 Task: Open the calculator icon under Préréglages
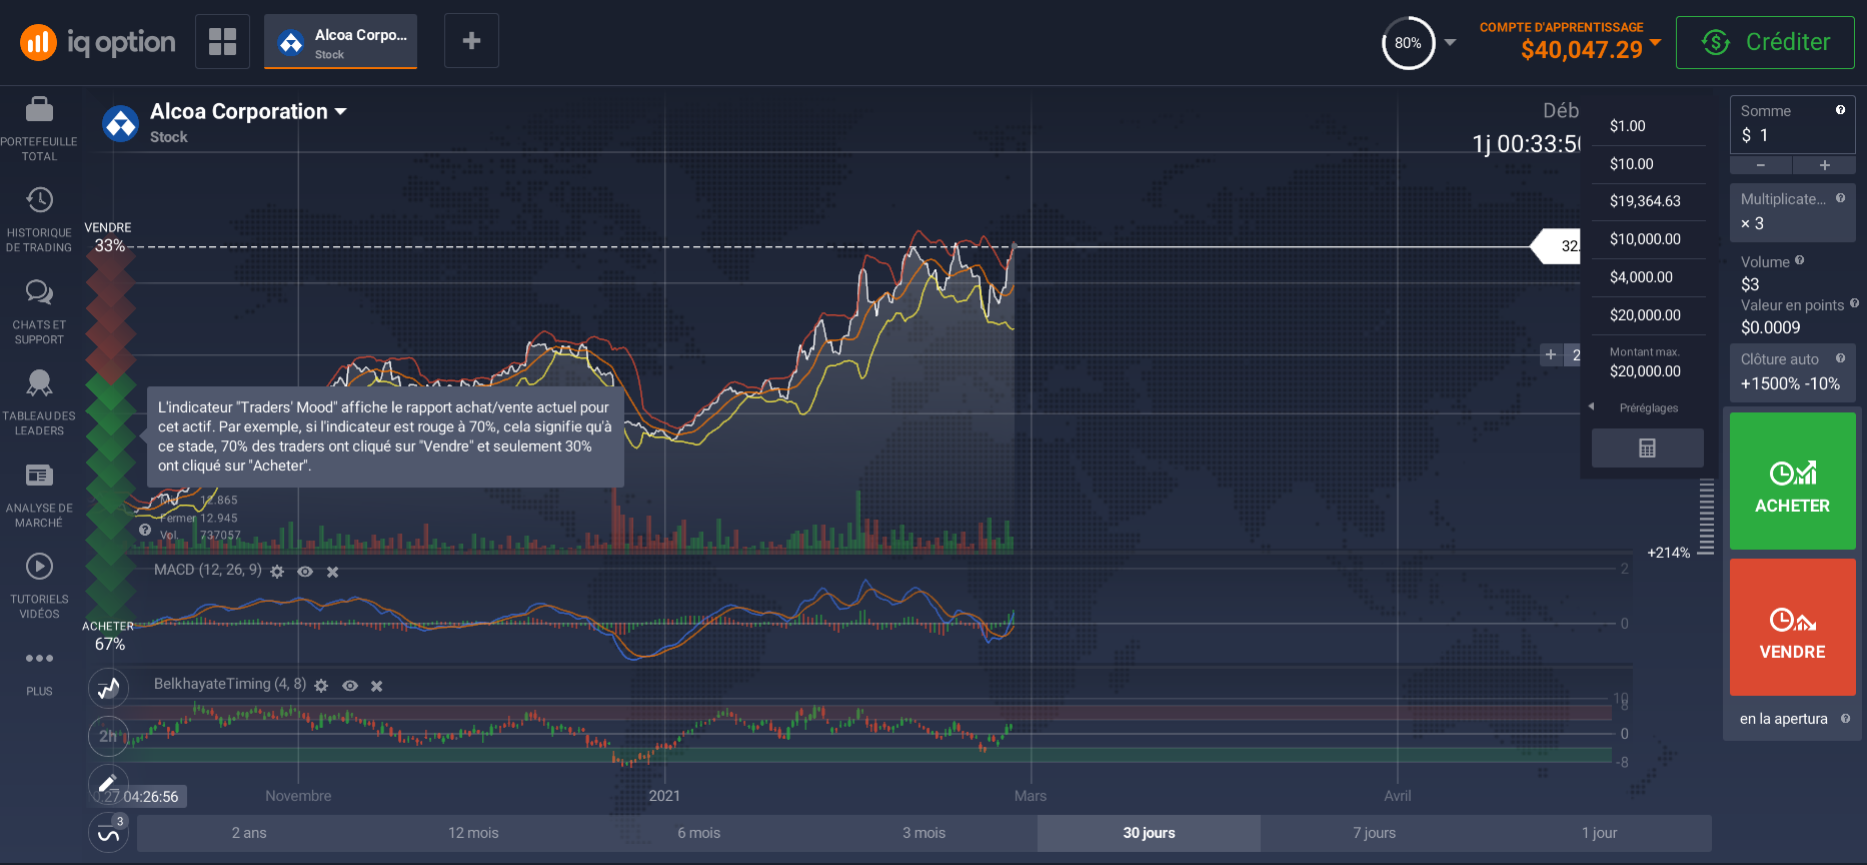point(1647,448)
